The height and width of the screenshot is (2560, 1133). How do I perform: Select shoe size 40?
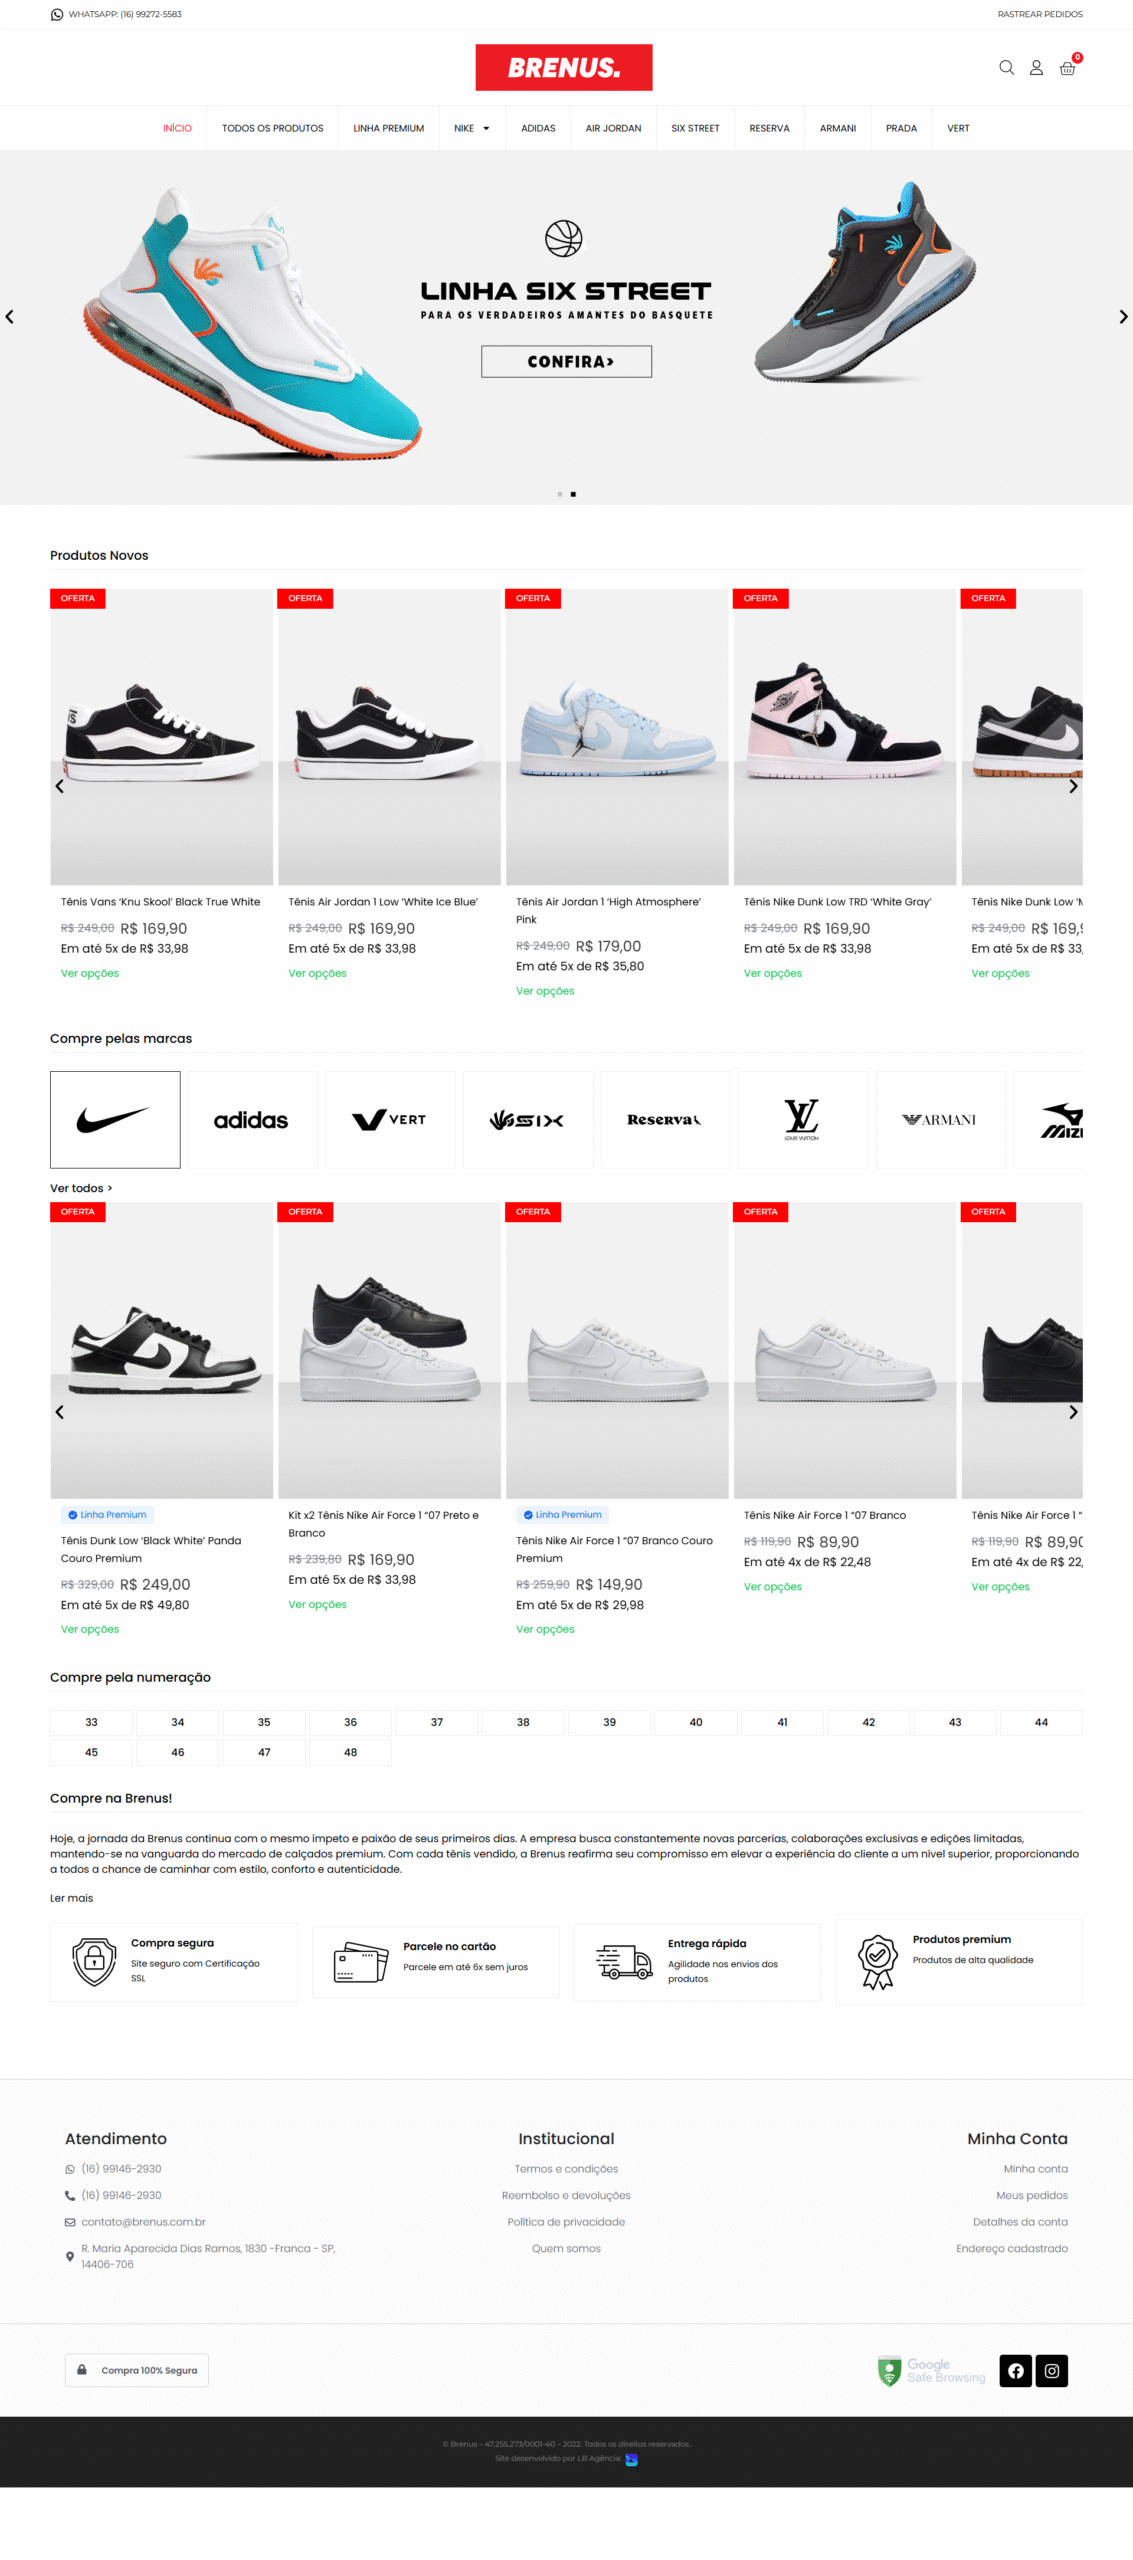pyautogui.click(x=695, y=1721)
